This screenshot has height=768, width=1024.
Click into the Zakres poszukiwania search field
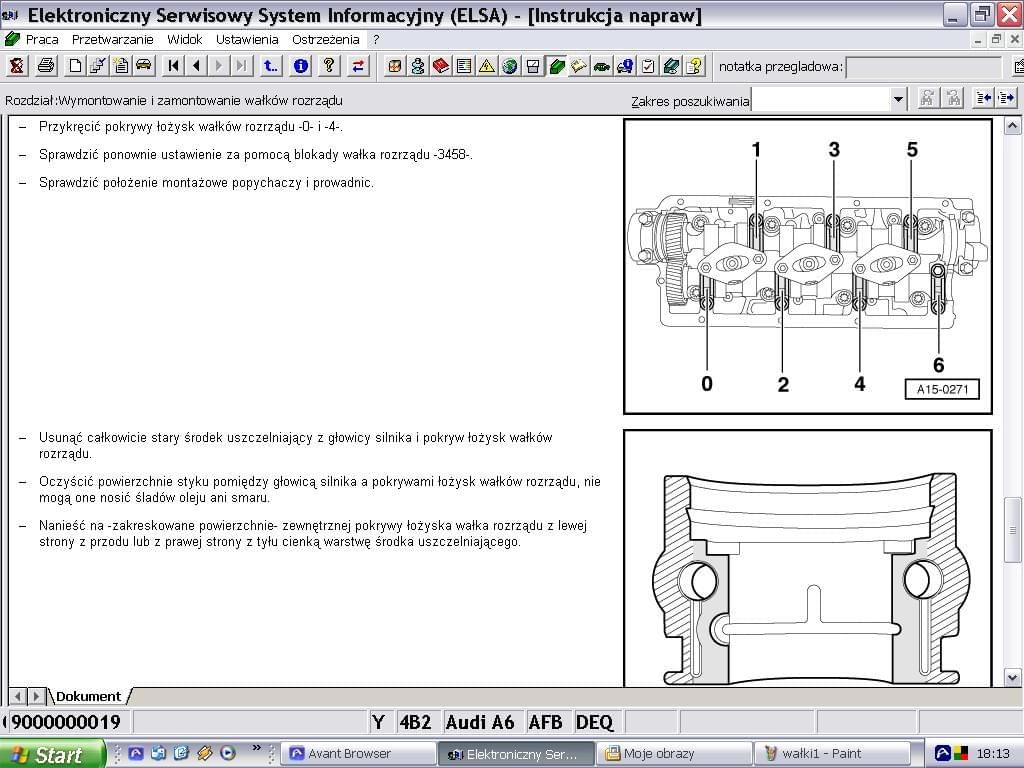pos(820,99)
